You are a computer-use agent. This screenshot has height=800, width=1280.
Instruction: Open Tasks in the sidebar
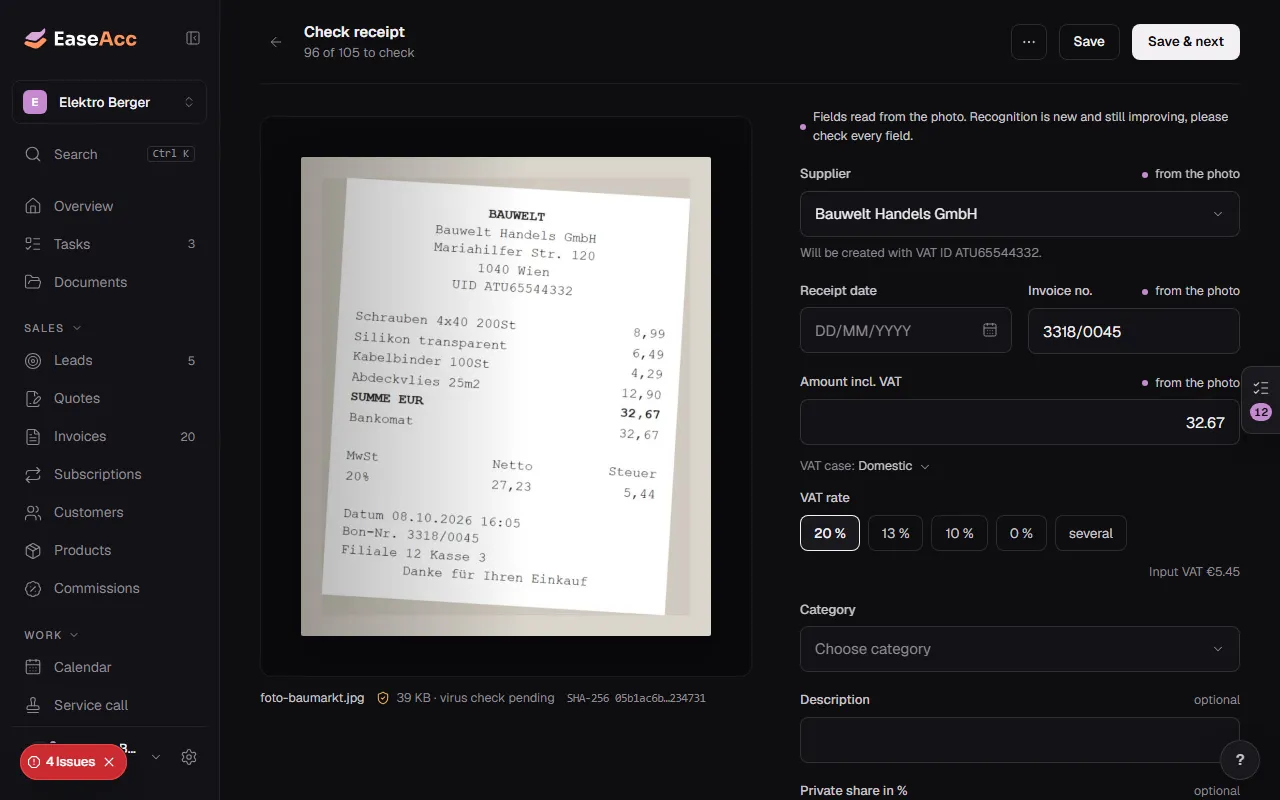coord(109,244)
